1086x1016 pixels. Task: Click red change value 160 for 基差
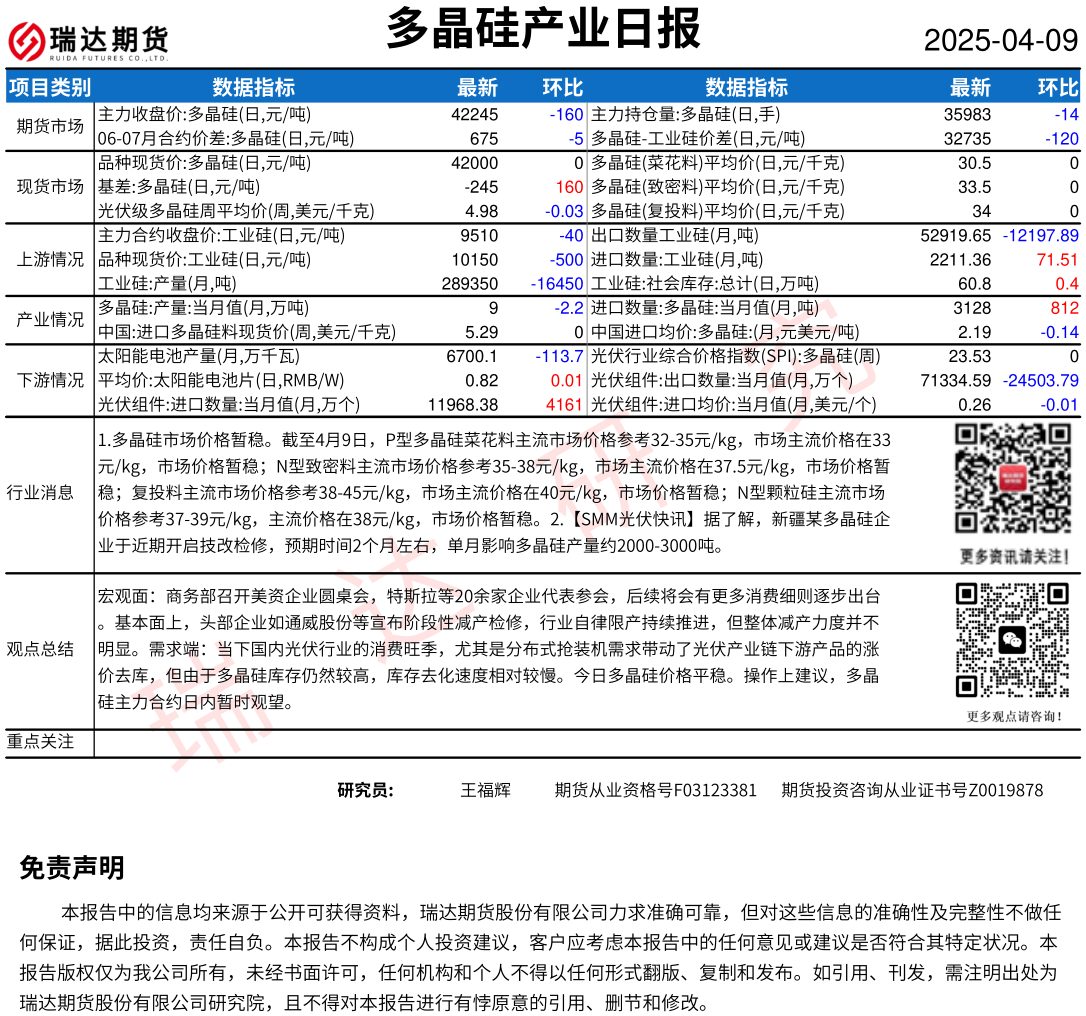point(569,187)
